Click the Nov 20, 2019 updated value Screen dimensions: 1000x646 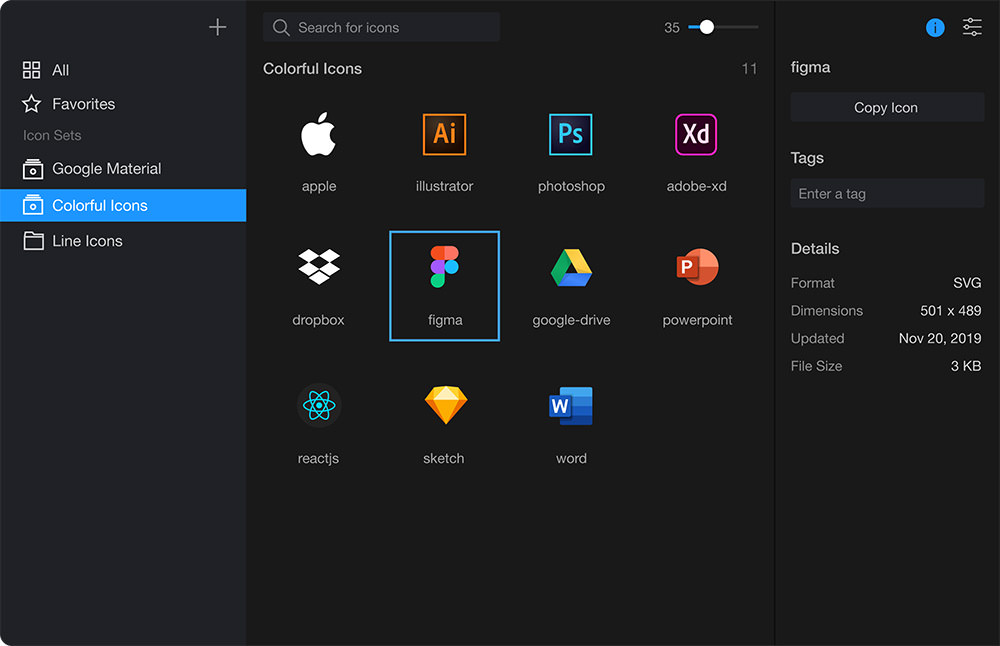940,339
